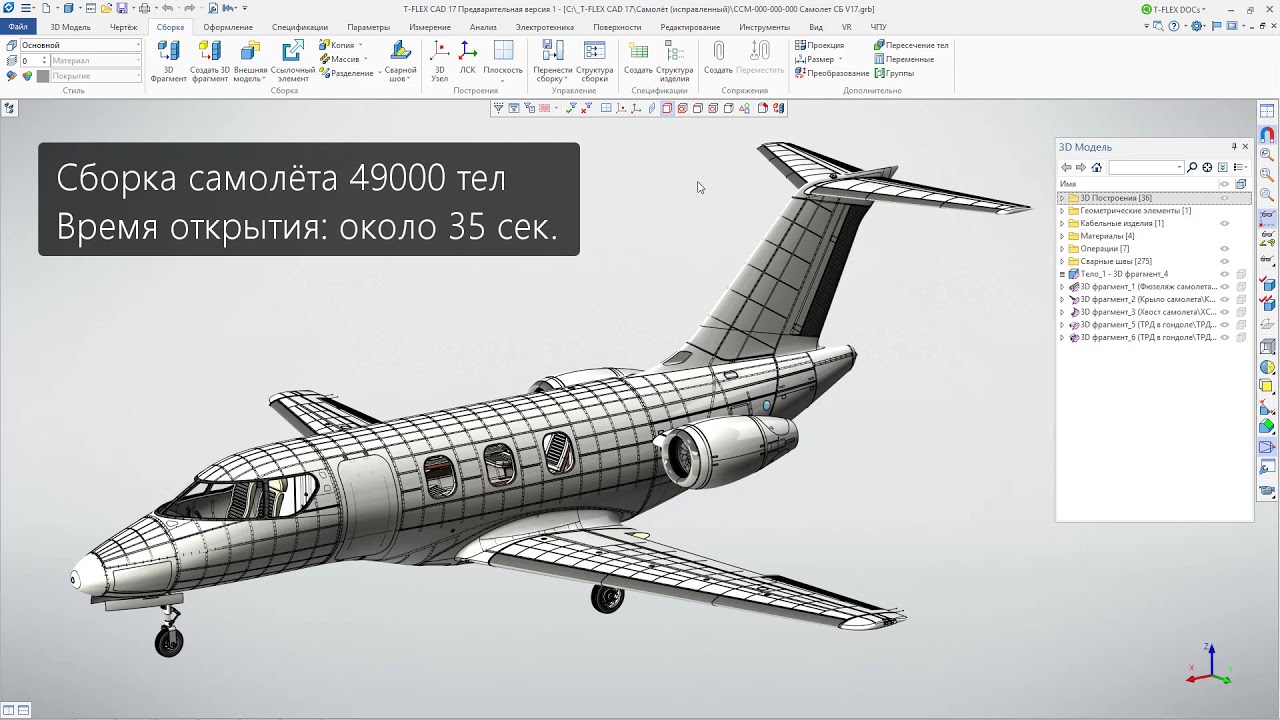Expand 3D фрагмент_1 (Фюзеляж самолета) node
This screenshot has width=1280, height=720.
(1062, 287)
